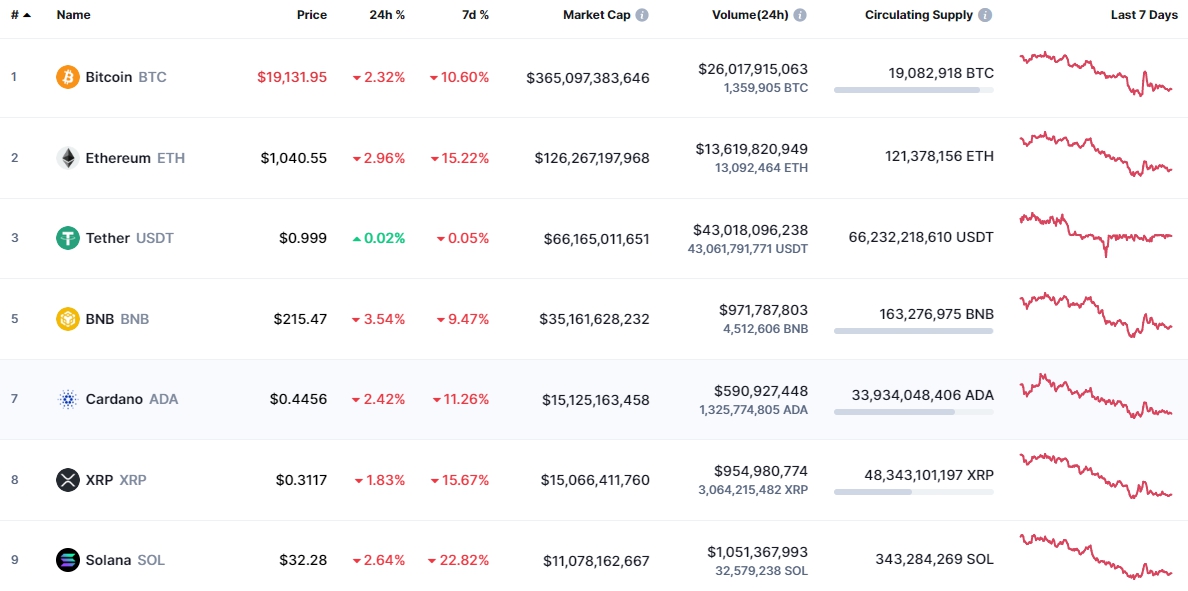The image size is (1188, 591).
Task: Click the Cardano blue logo
Action: click(x=67, y=399)
